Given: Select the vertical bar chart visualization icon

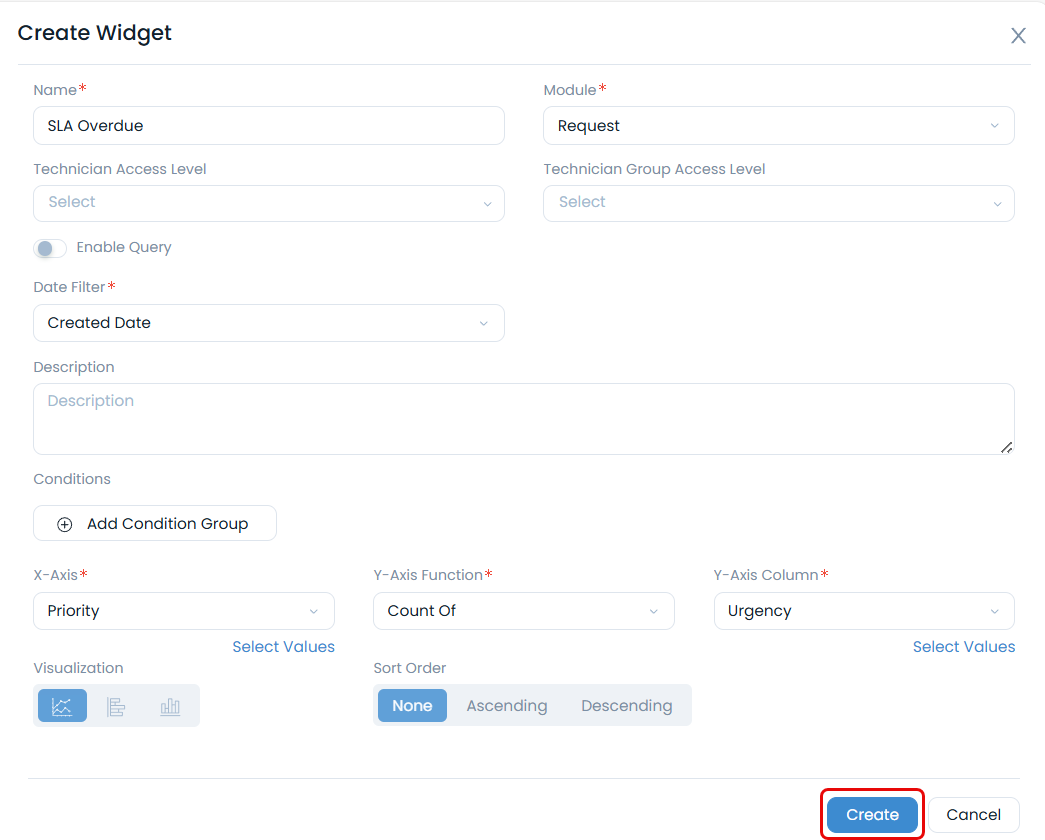Looking at the screenshot, I should [x=169, y=705].
